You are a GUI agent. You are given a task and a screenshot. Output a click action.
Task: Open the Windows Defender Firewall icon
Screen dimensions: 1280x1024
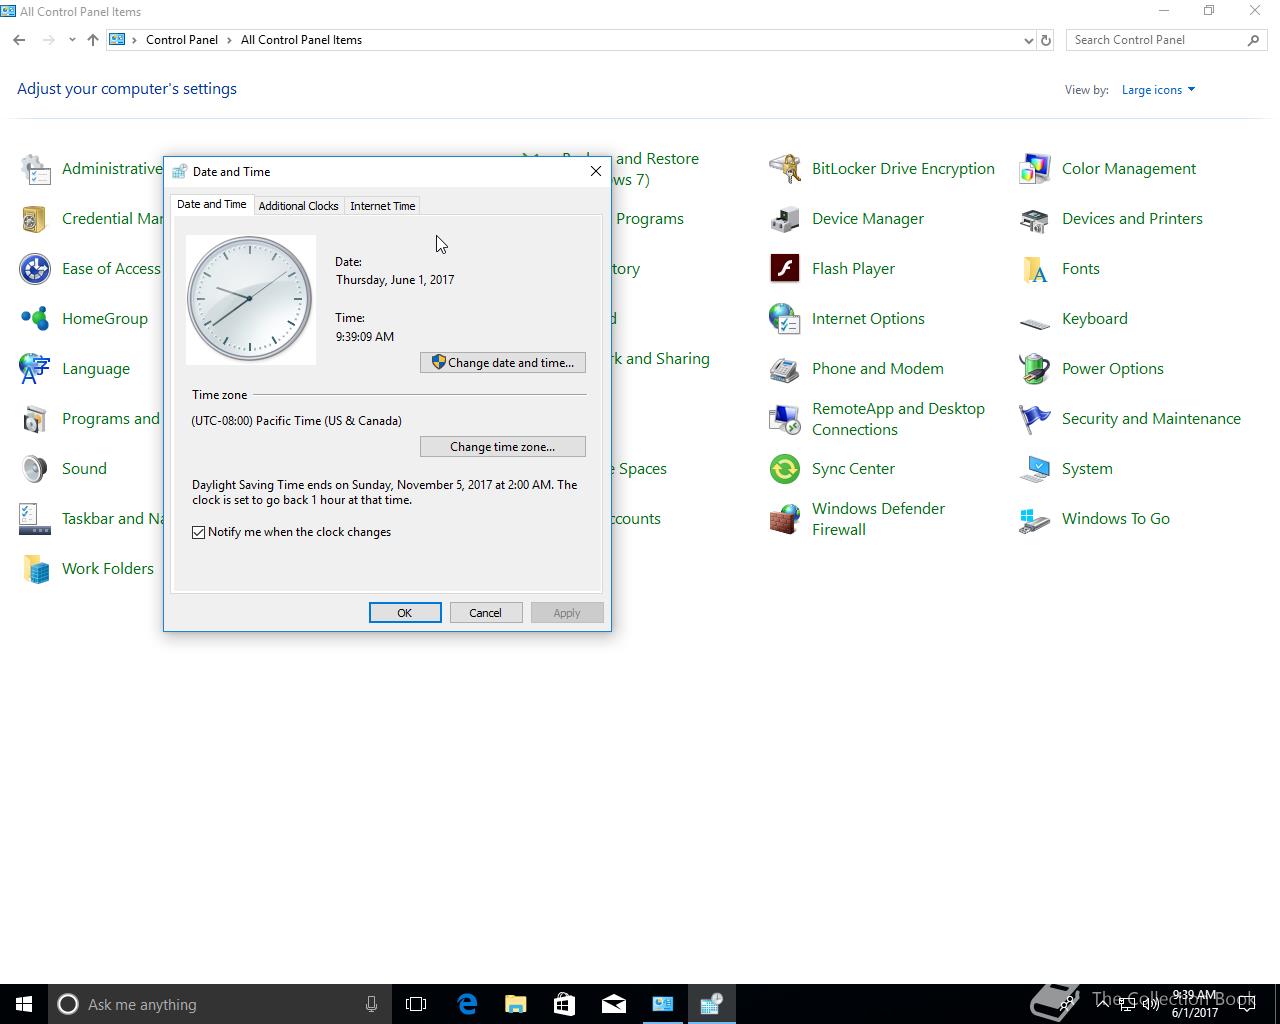785,519
